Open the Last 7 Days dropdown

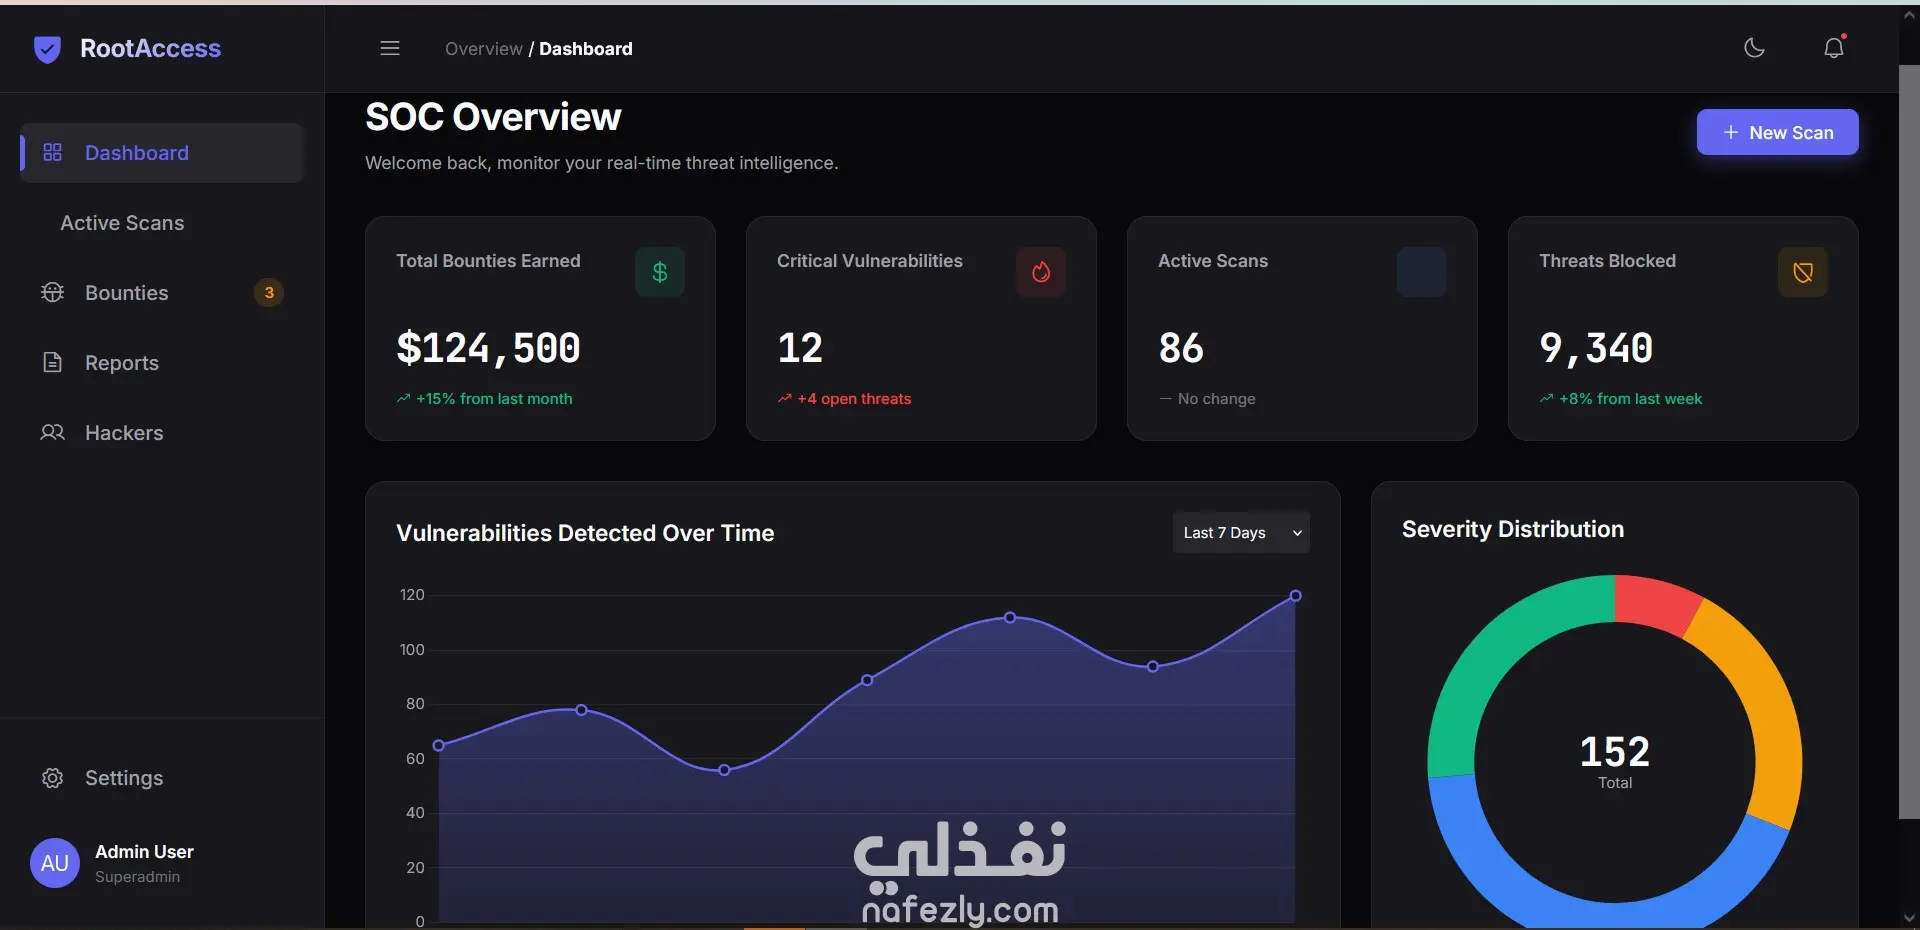click(1241, 533)
